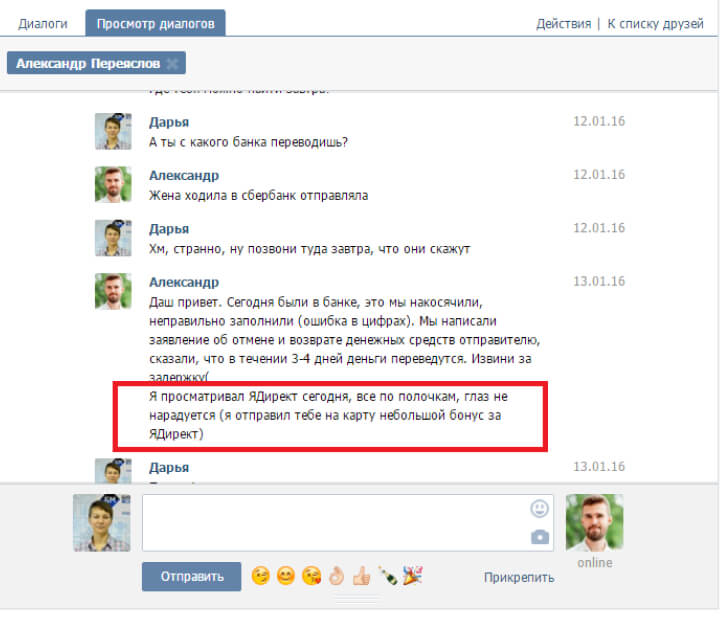The width and height of the screenshot is (725, 622).
Task: Insert the winking face emoji
Action: pos(261,576)
